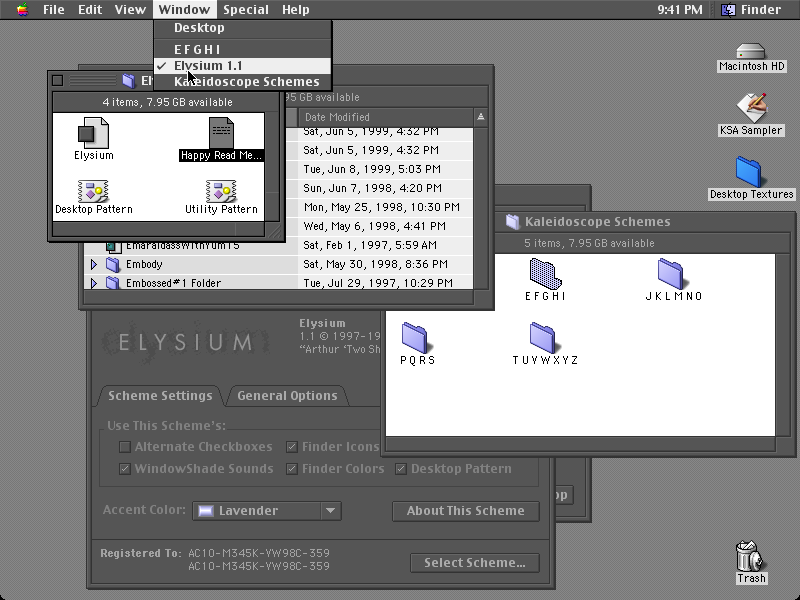Viewport: 800px width, 600px height.
Task: Select the Elysium file icon
Action: [93, 133]
